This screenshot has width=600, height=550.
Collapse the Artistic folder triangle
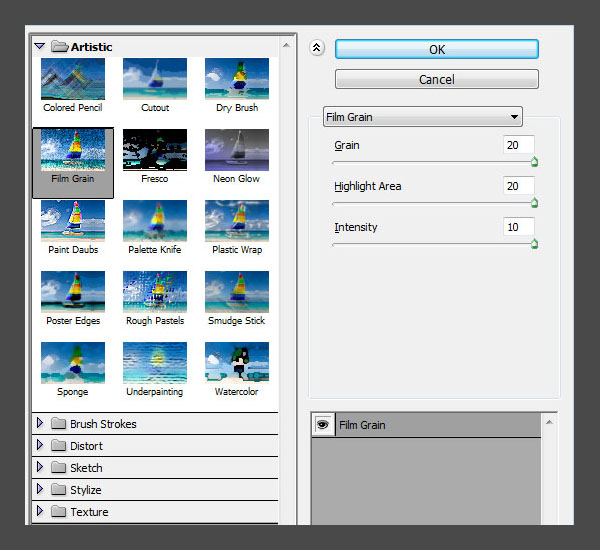click(40, 47)
